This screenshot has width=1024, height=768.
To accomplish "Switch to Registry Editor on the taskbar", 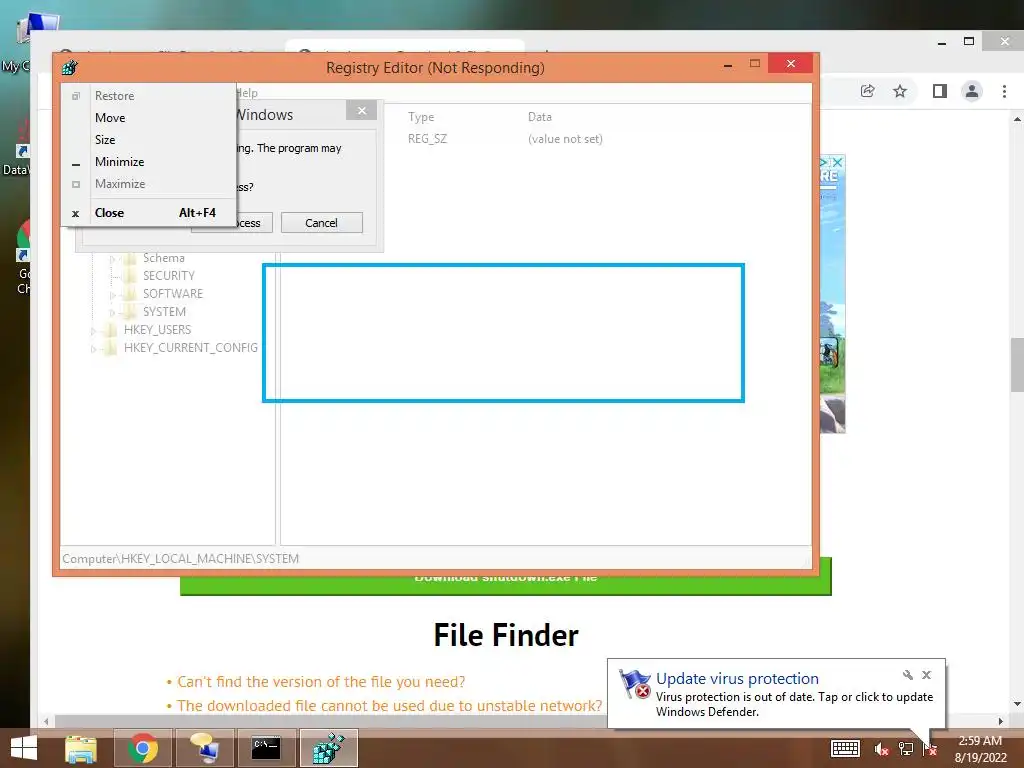I will 328,748.
